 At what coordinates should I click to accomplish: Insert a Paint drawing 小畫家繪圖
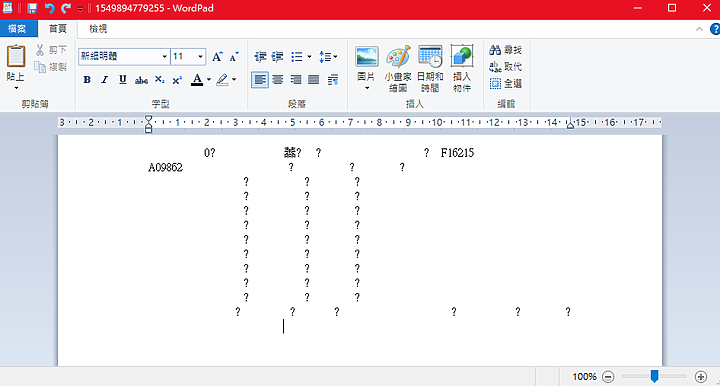click(398, 69)
